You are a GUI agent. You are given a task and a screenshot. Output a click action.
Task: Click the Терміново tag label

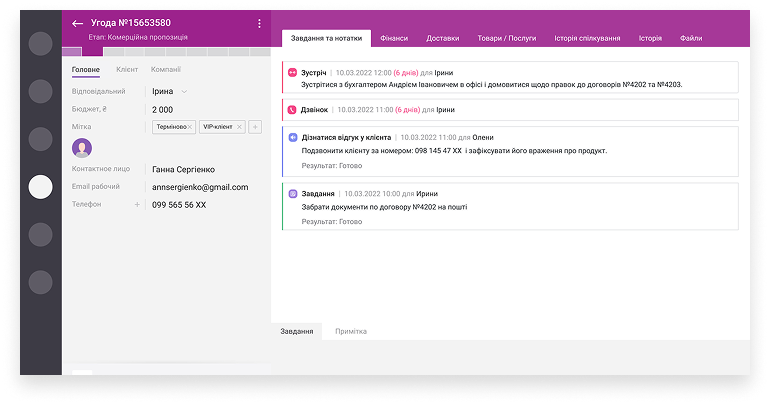171,127
